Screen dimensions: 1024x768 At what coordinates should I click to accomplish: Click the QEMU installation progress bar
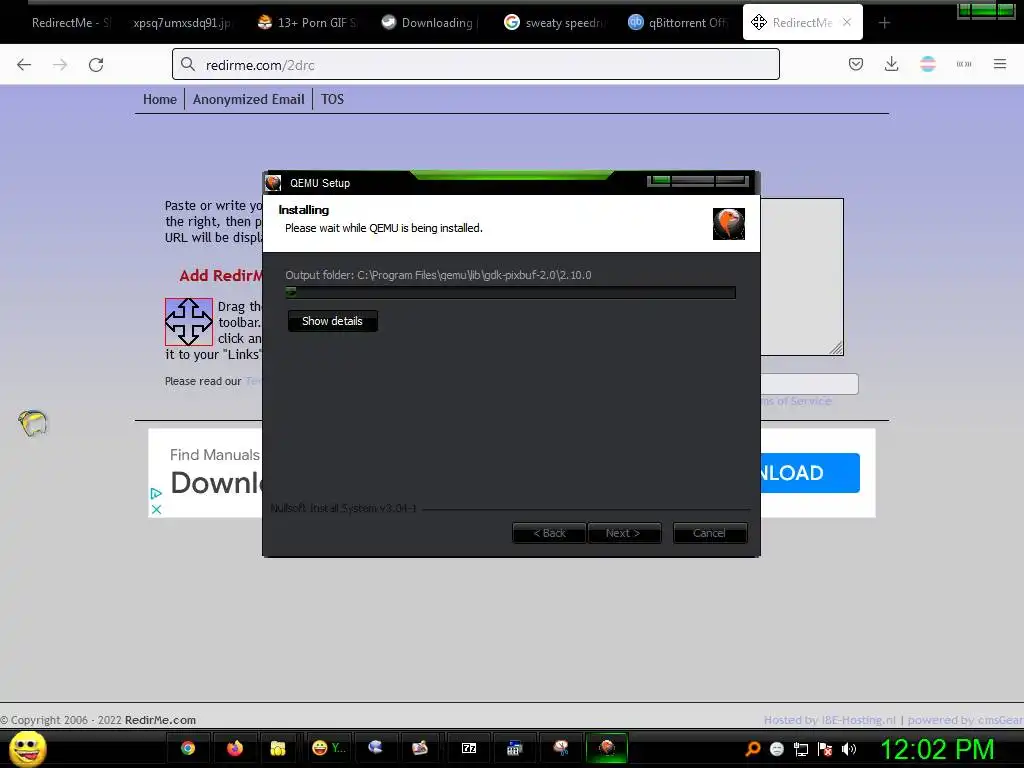pyautogui.click(x=511, y=293)
